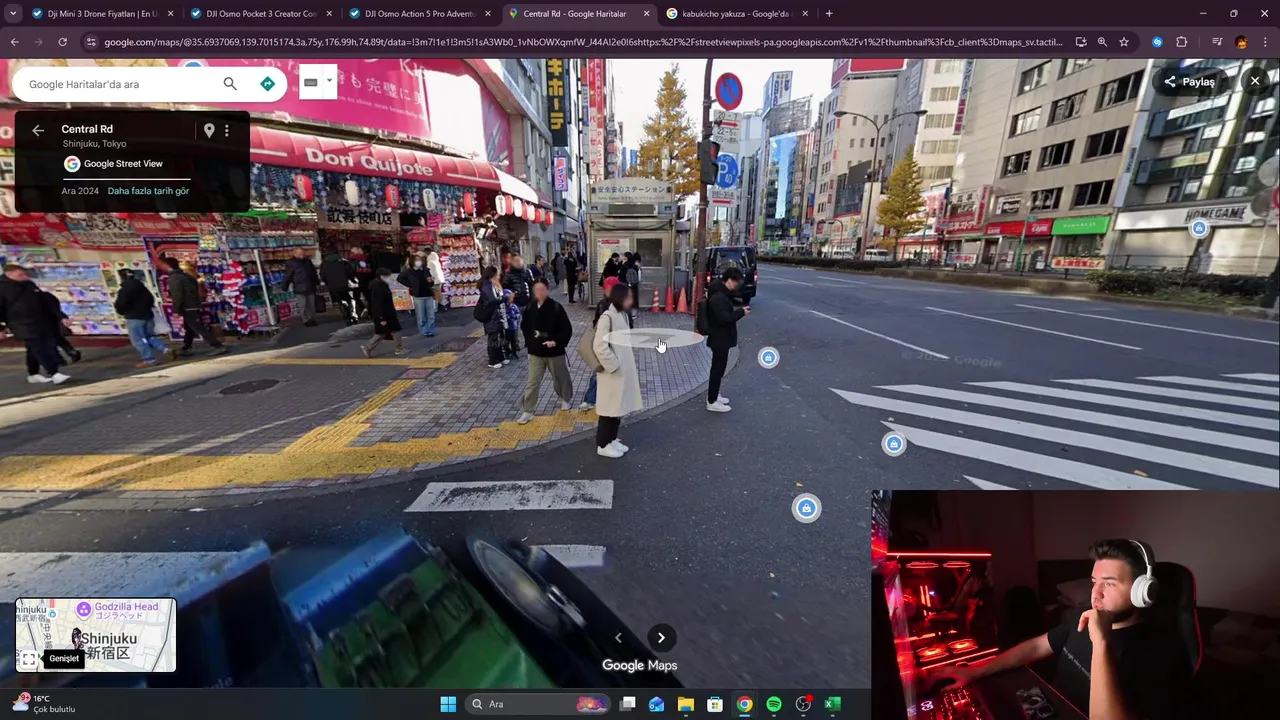The width and height of the screenshot is (1280, 720).
Task: Close the 'DJI Osmo Pocket 3 Creator' tab
Action: (329, 14)
